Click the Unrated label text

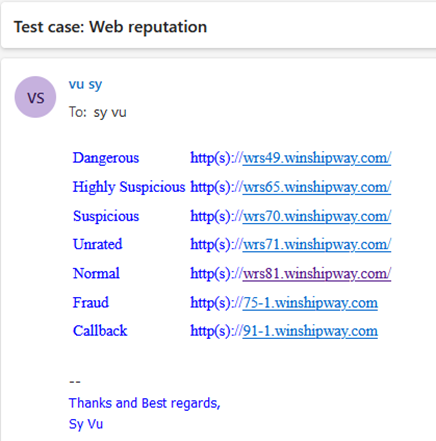click(98, 244)
